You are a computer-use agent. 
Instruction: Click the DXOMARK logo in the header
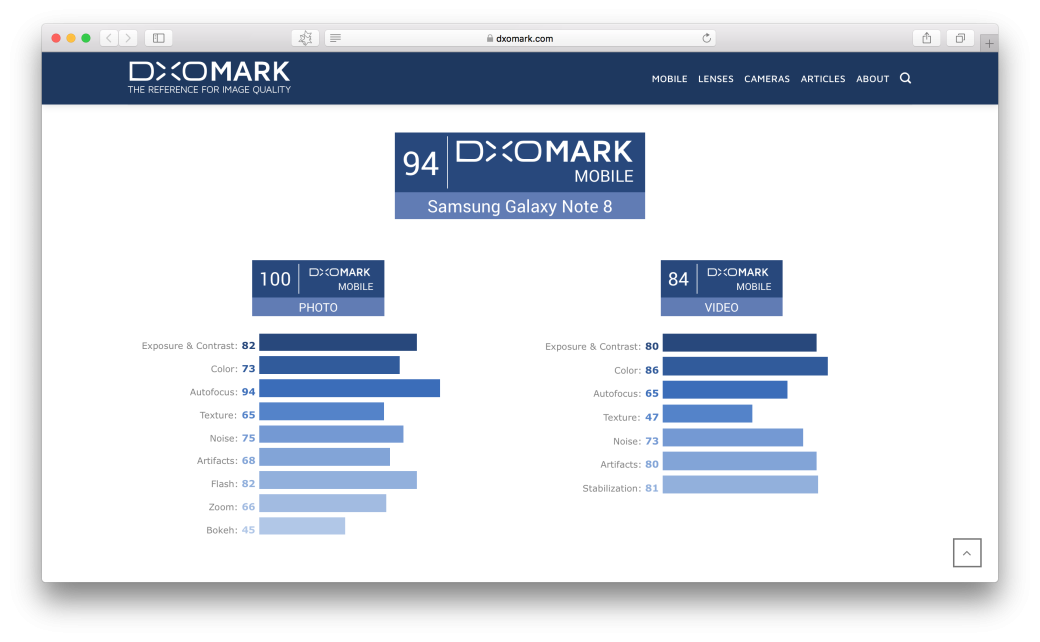click(x=209, y=77)
